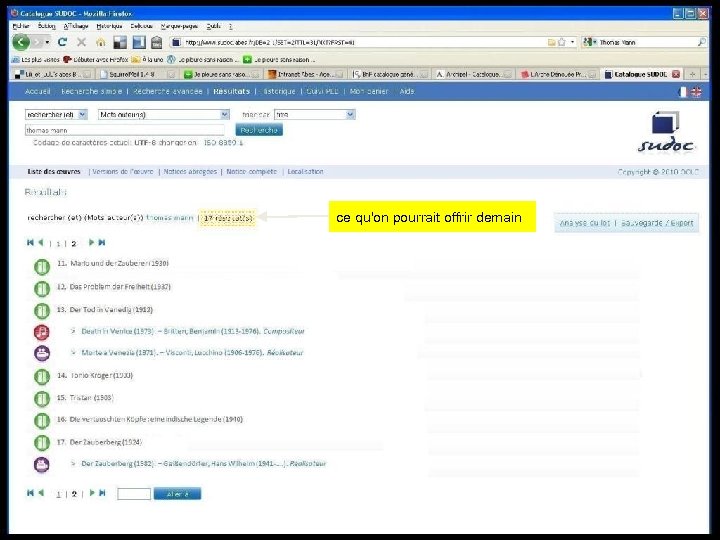Open 'Der Zauberberg (1982)' Geißendörfer entry
Screen dimensions: 720x540
204,464
